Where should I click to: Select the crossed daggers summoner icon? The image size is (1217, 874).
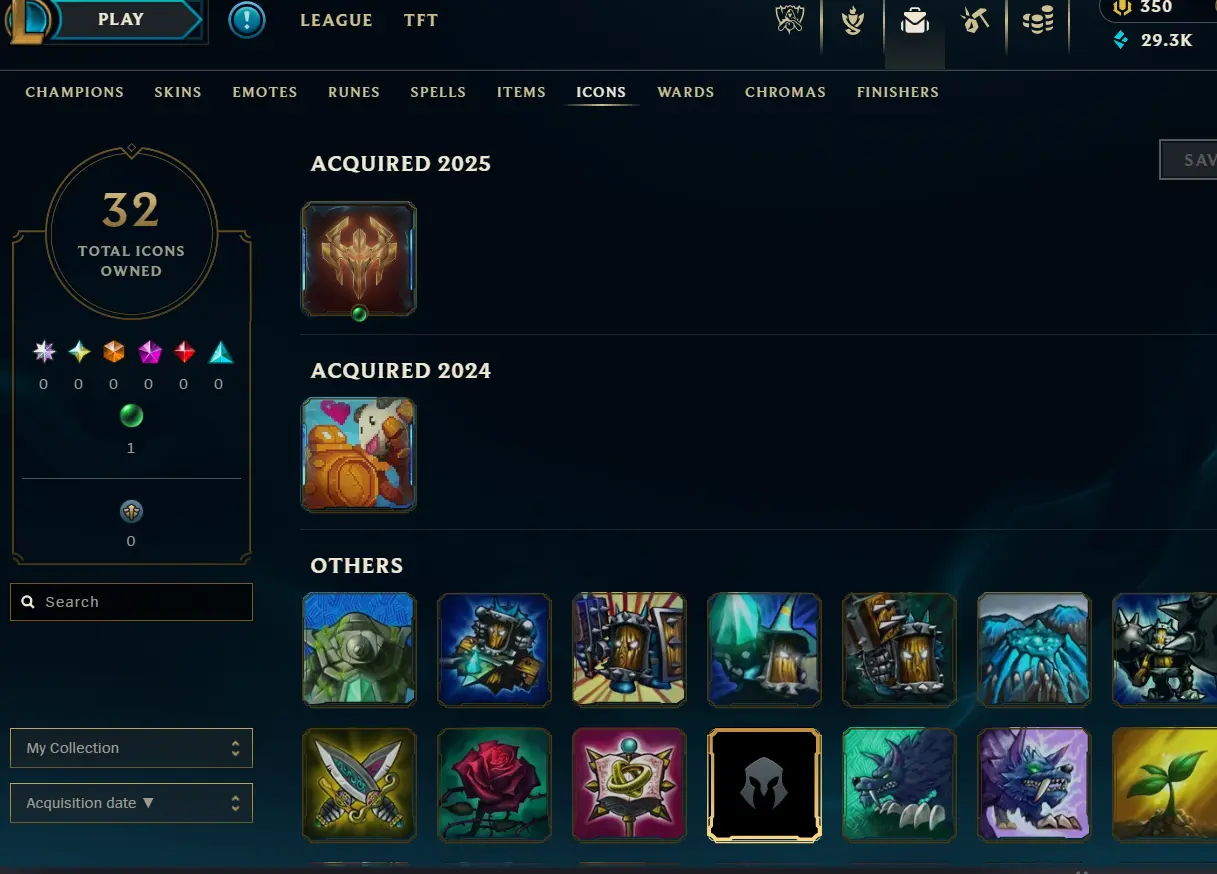359,785
